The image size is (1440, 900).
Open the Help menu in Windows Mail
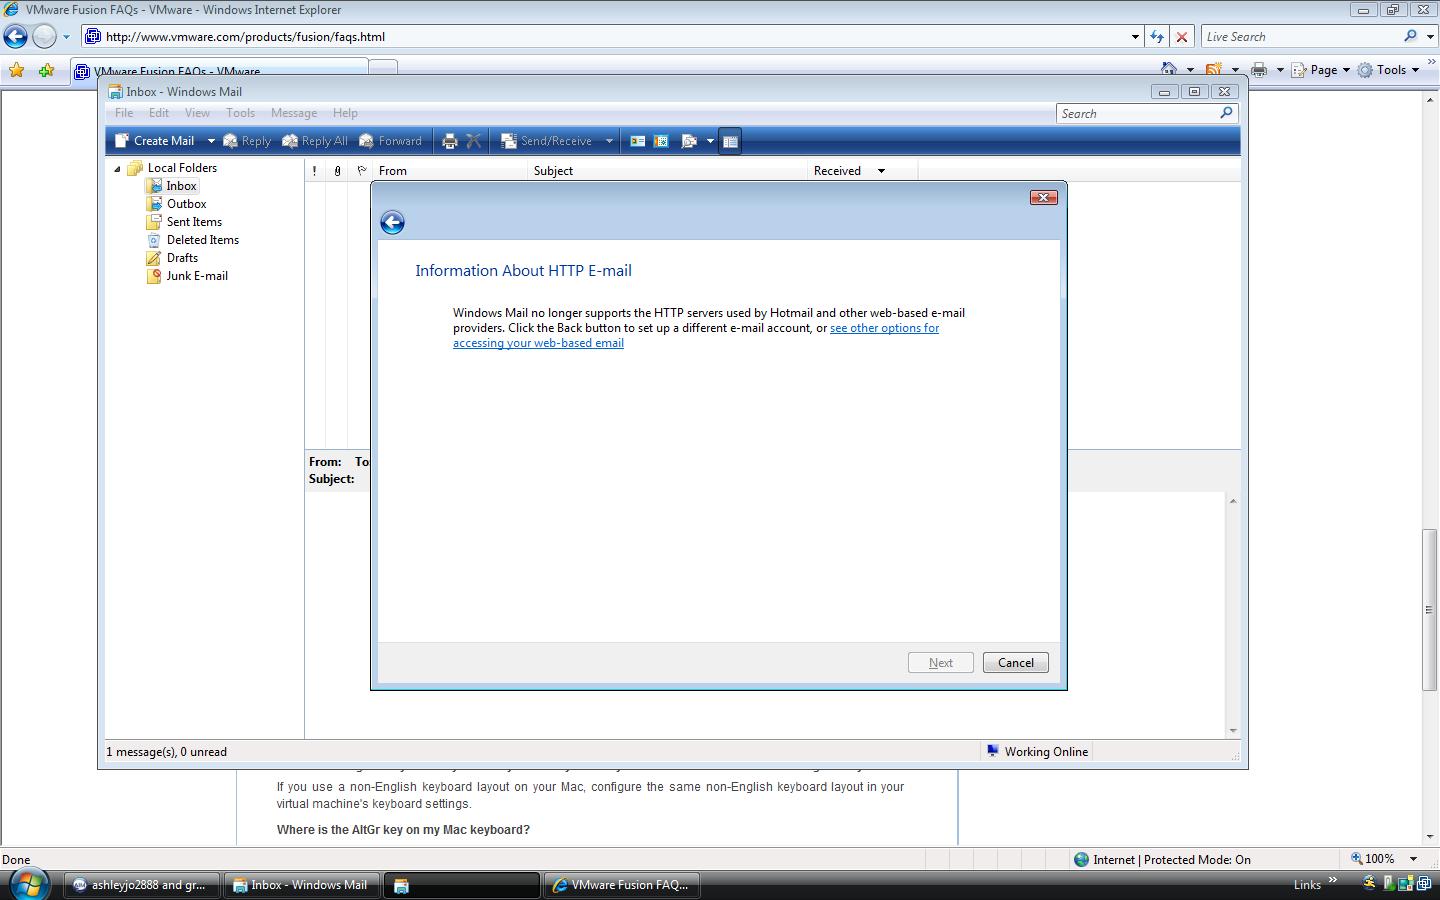tap(345, 113)
